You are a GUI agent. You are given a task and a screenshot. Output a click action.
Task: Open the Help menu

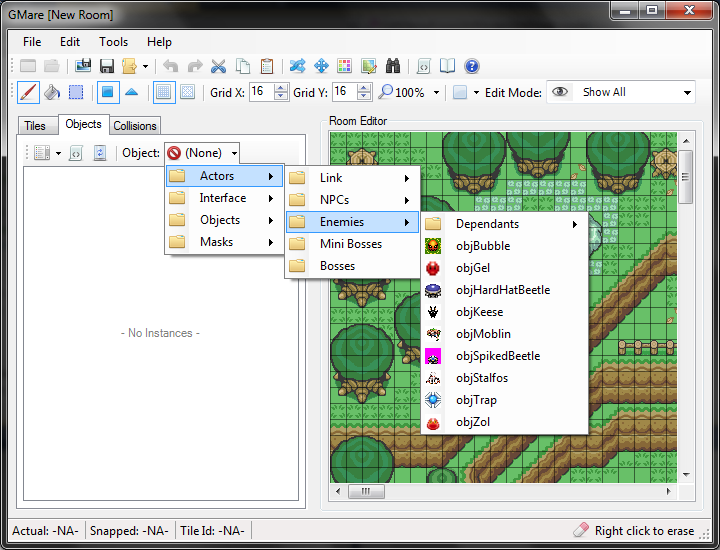coord(159,42)
